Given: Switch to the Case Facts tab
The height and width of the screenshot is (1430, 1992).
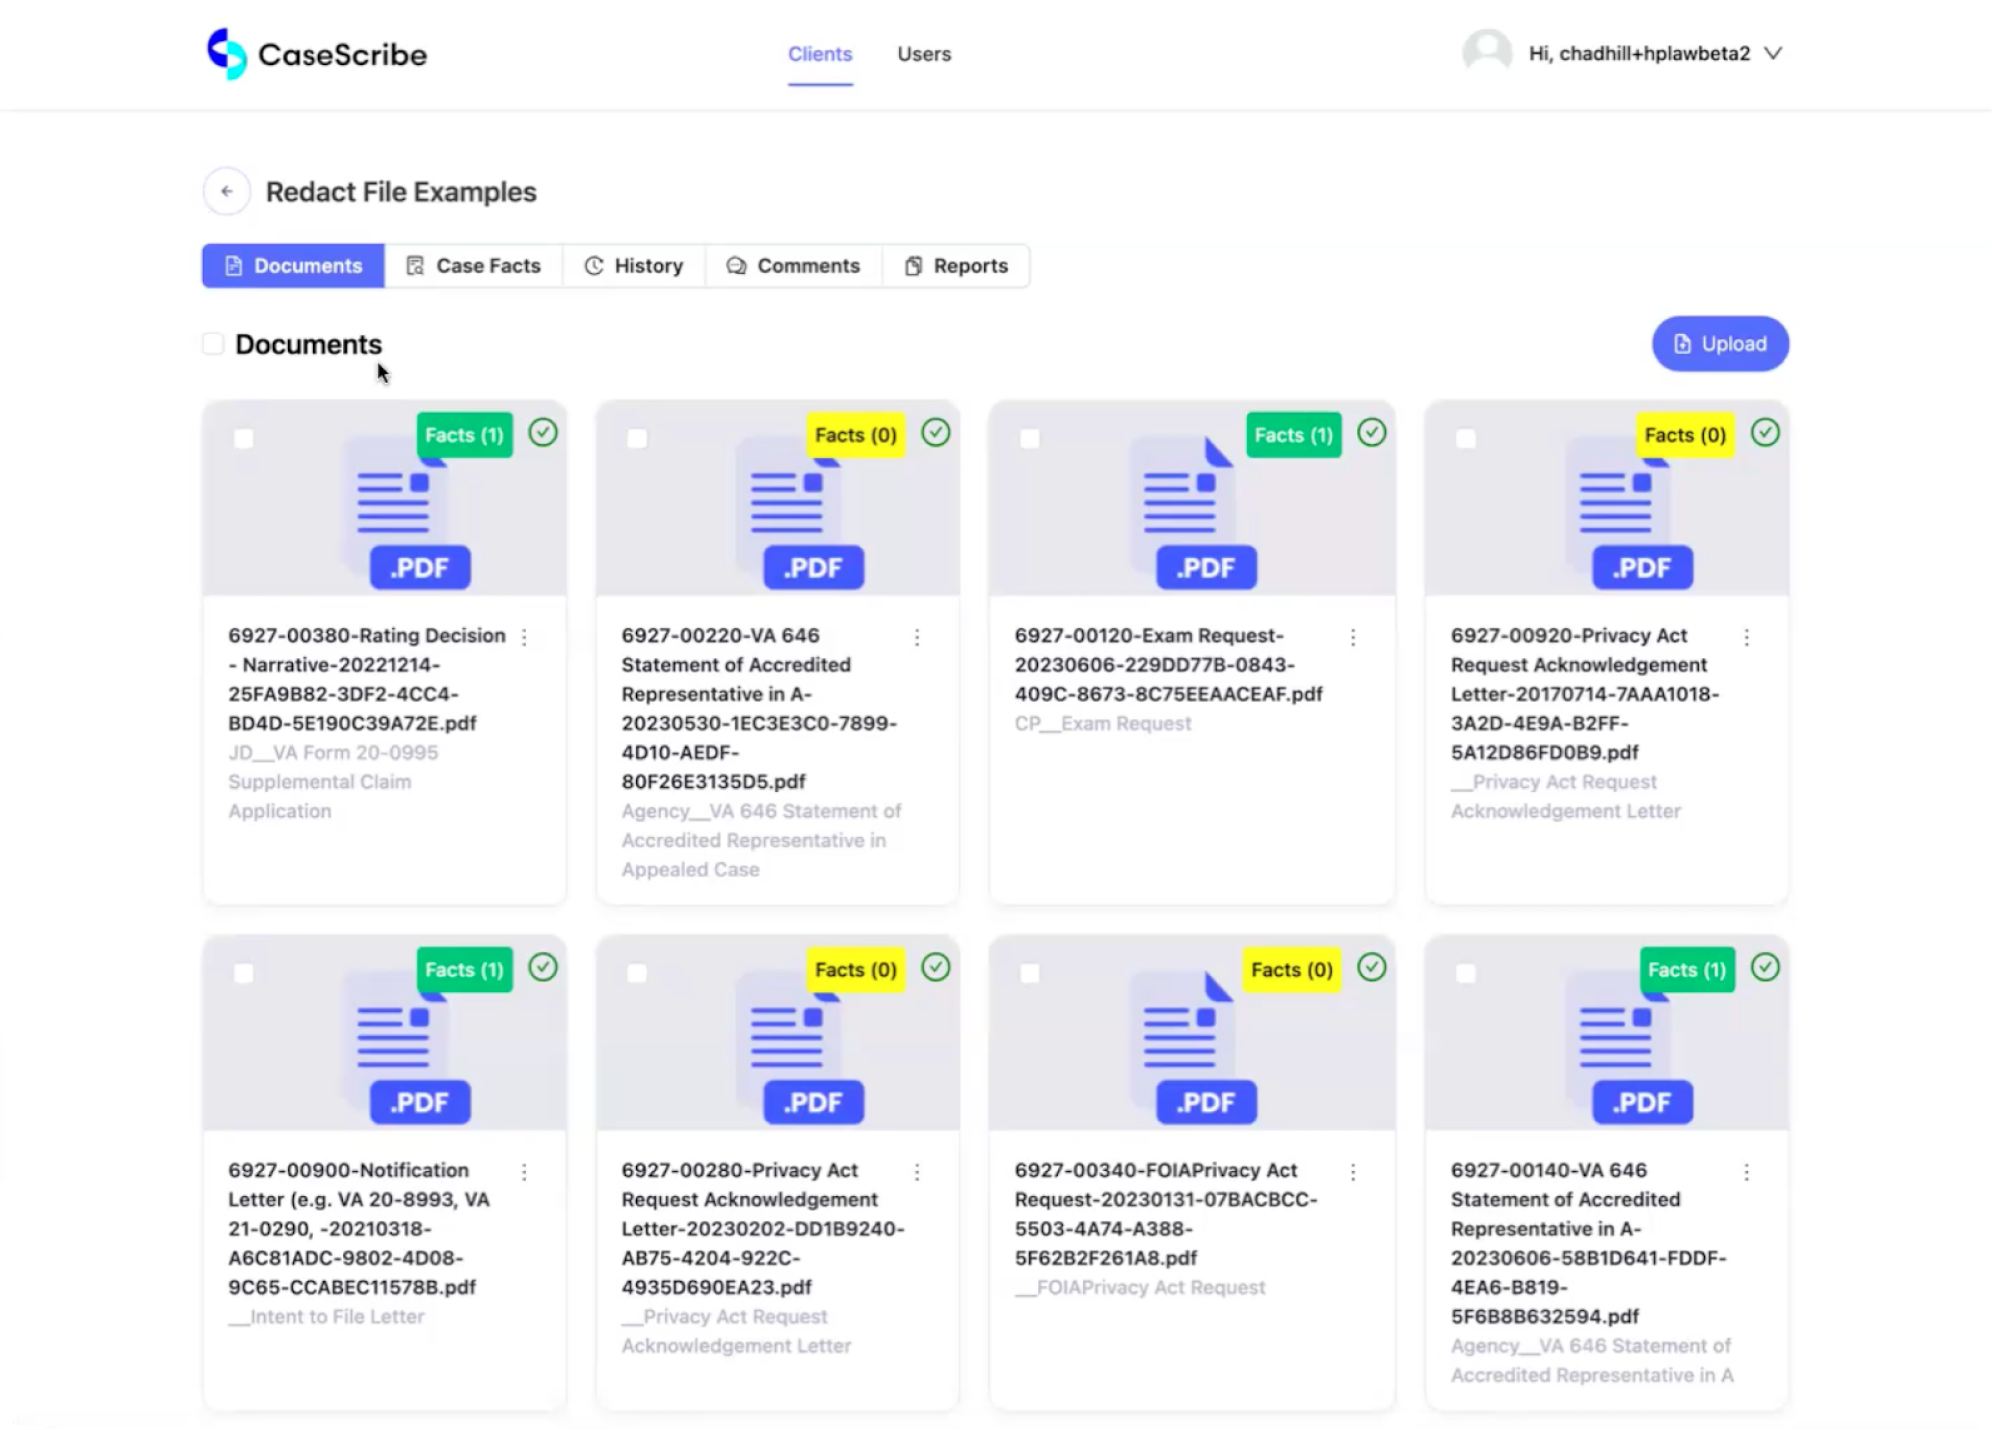Looking at the screenshot, I should tap(475, 265).
